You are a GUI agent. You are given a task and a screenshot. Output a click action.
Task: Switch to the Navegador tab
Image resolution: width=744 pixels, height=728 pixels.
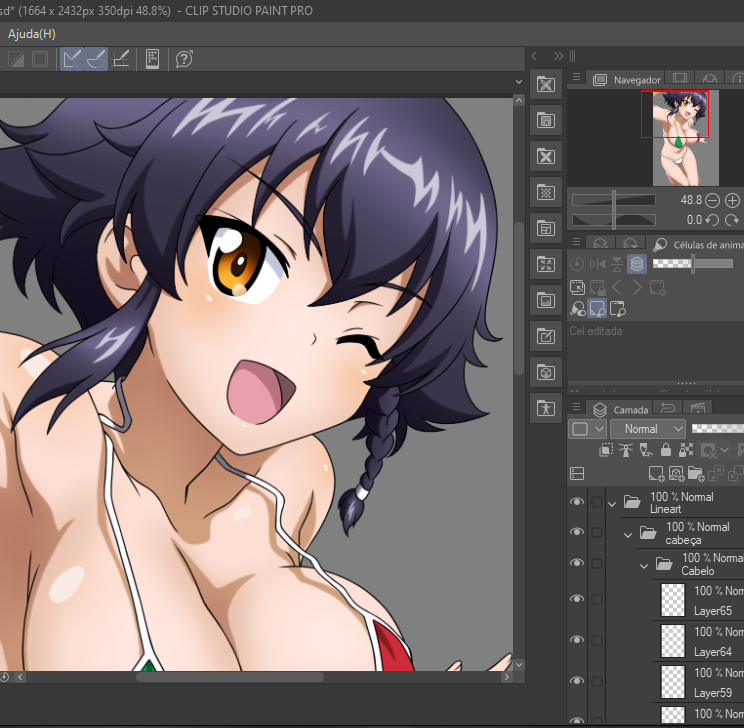(x=626, y=80)
